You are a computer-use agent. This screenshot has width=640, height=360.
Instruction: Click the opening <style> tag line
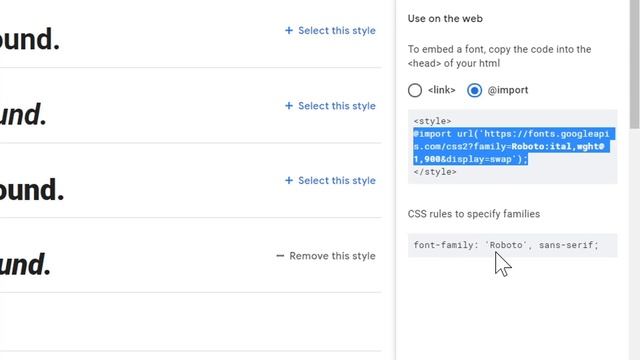[x=432, y=121]
